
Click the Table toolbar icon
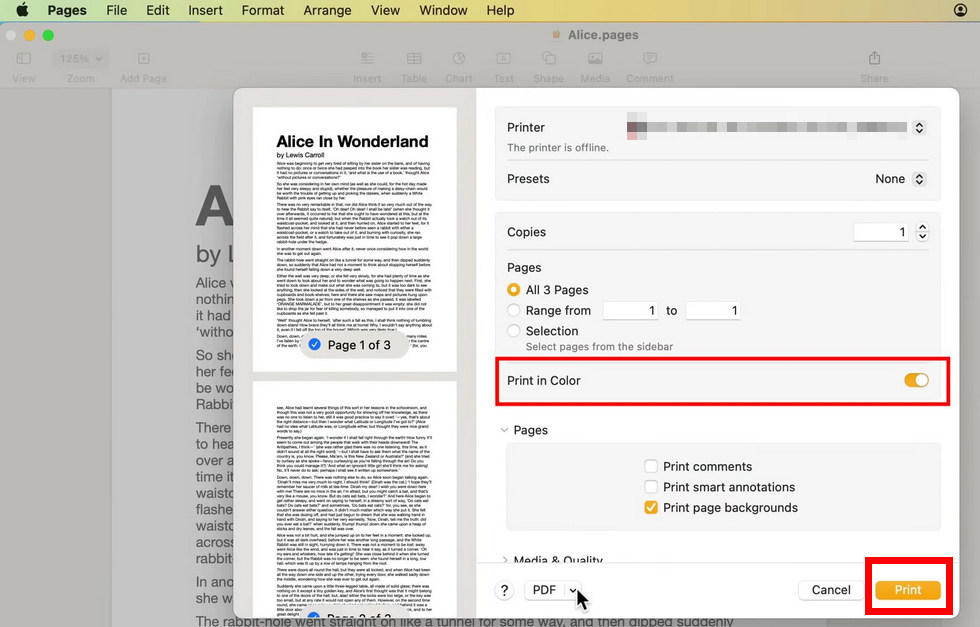(414, 59)
